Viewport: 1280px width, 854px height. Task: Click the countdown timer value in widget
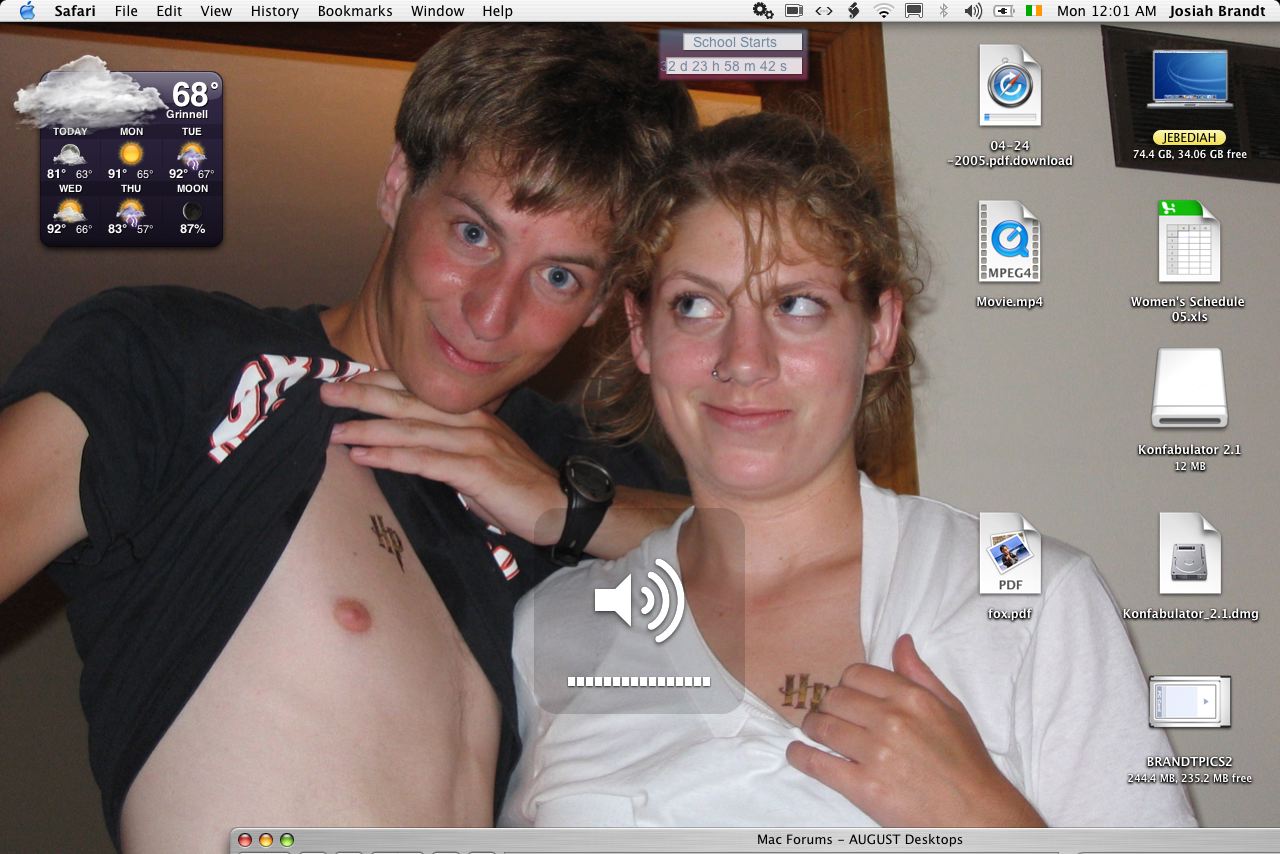tap(734, 66)
